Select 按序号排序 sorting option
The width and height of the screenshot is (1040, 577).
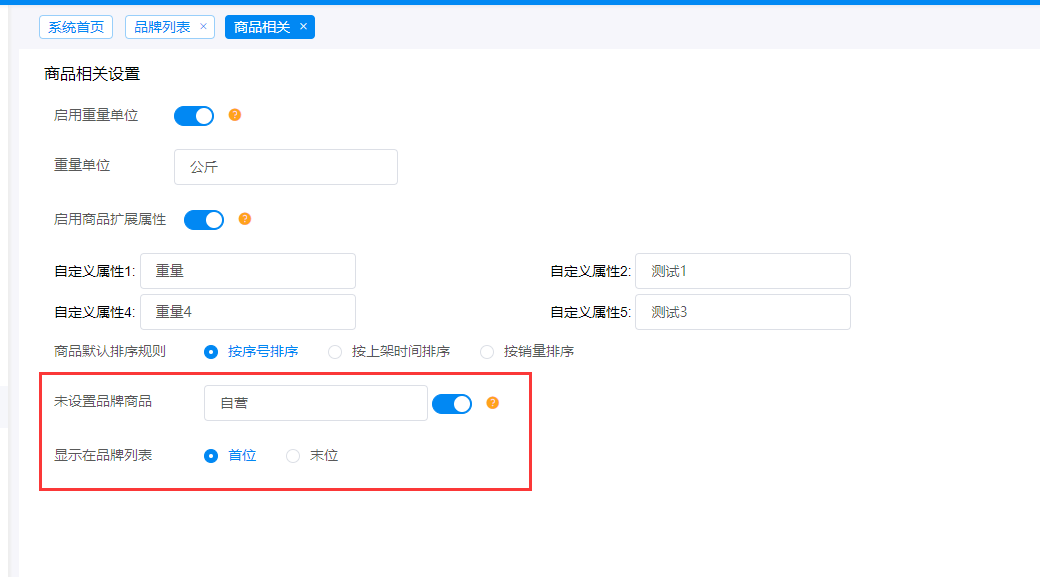tap(211, 352)
